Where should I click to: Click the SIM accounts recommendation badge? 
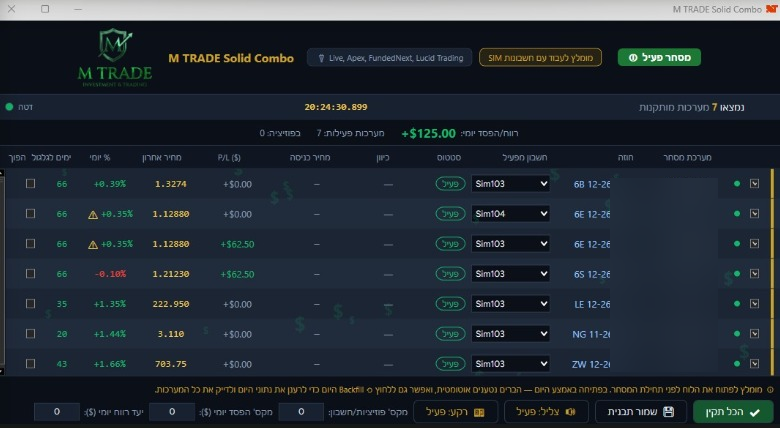coord(540,57)
